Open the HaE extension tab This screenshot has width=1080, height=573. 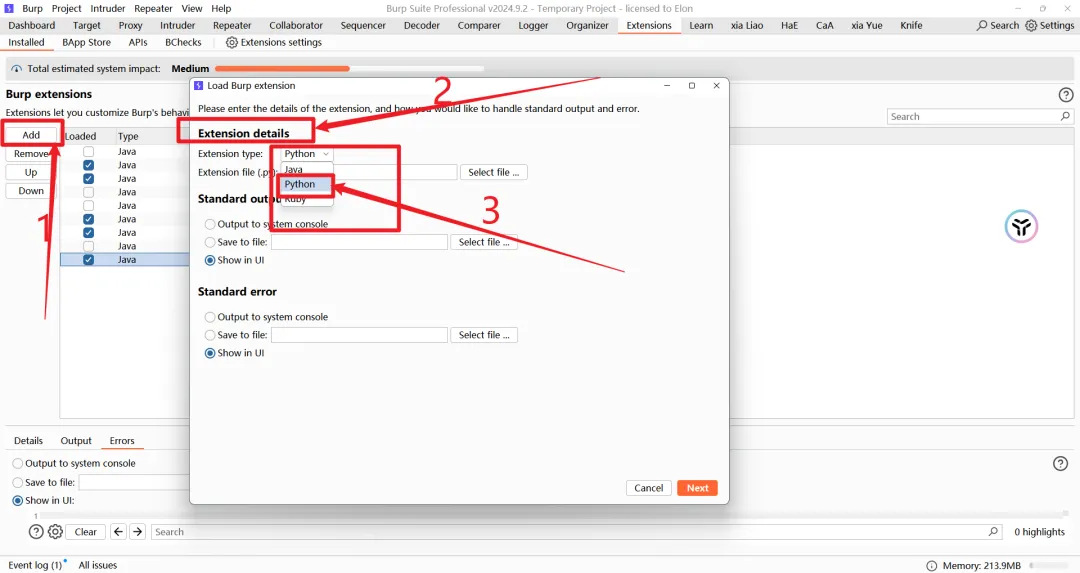(789, 25)
